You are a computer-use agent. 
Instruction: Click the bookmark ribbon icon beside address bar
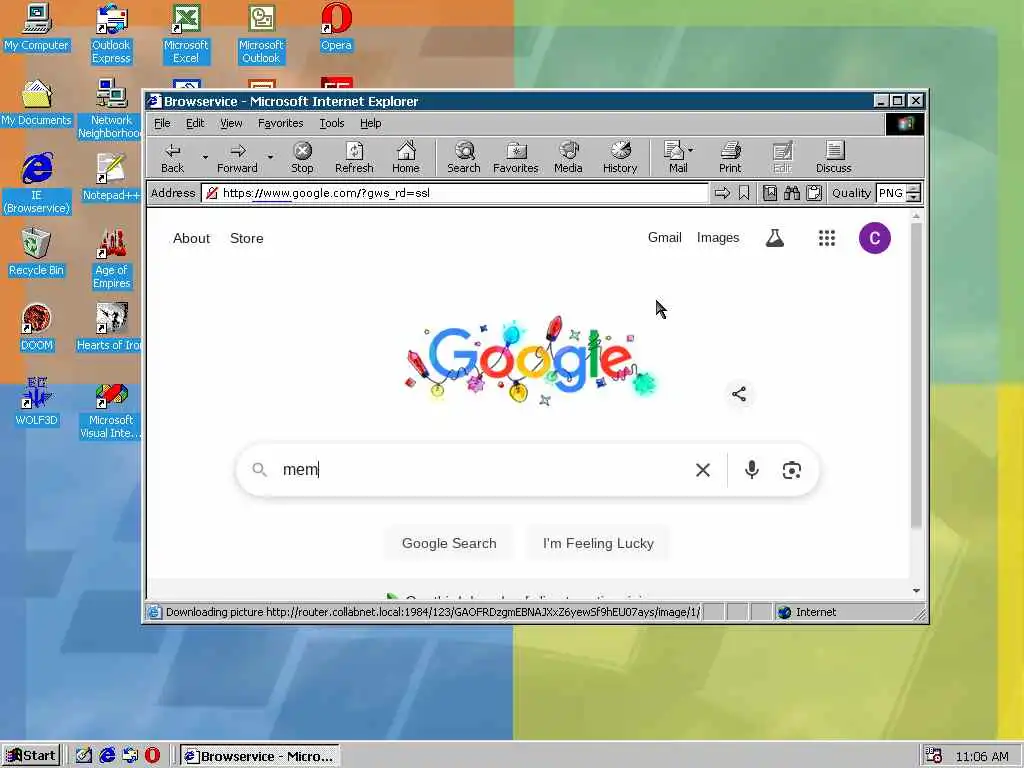pos(744,193)
